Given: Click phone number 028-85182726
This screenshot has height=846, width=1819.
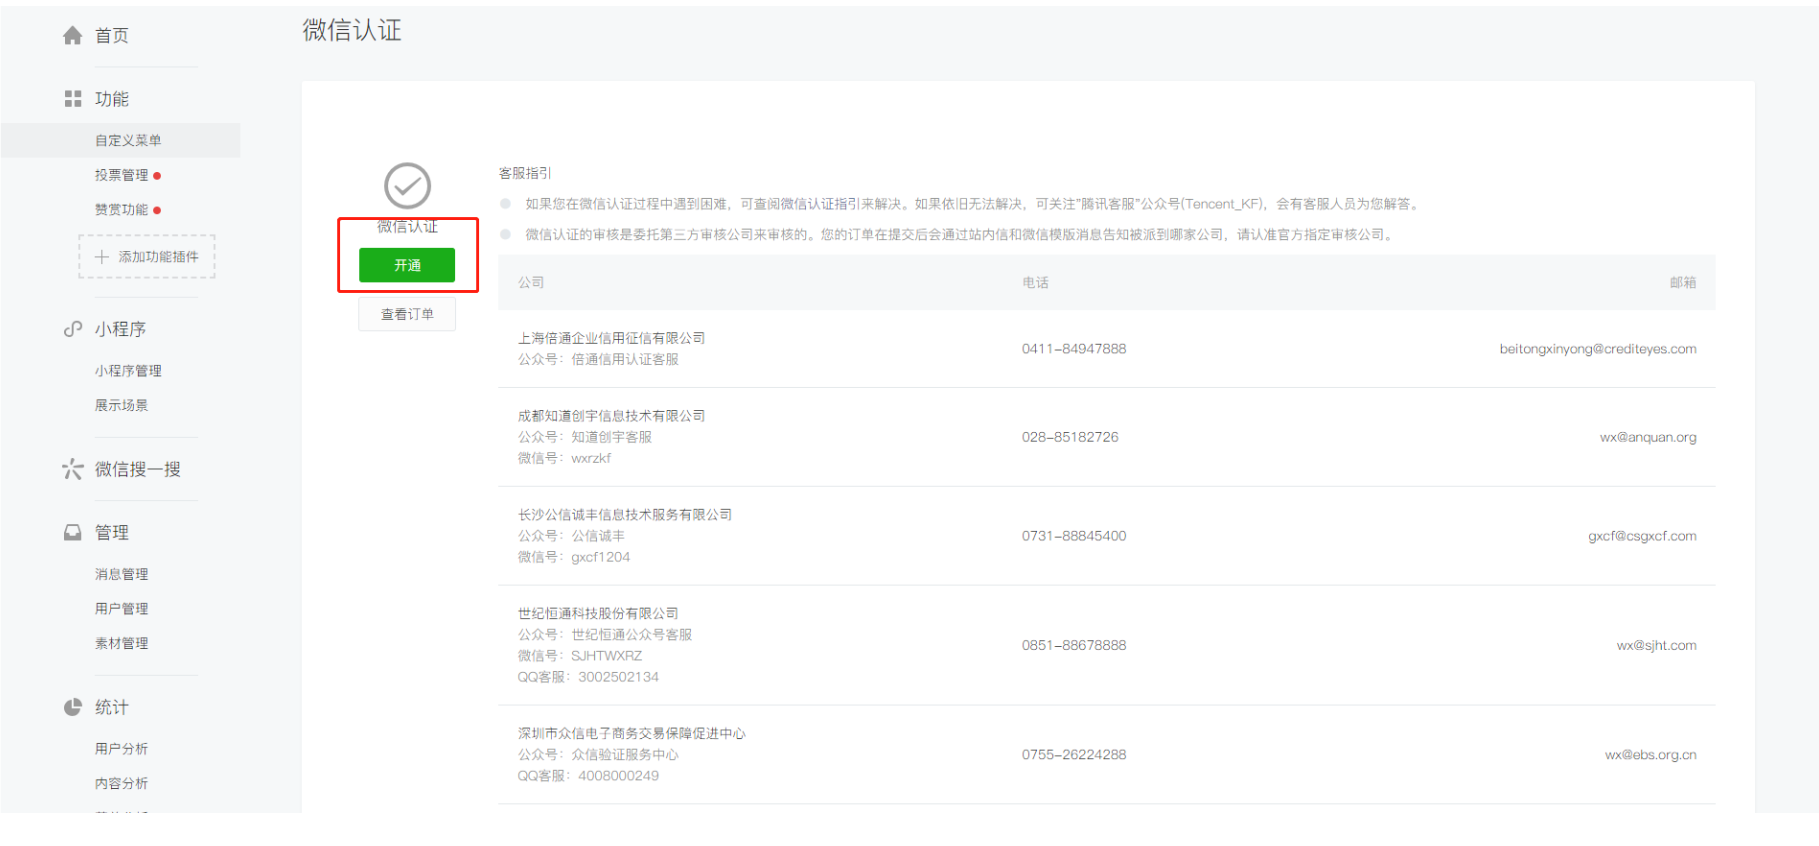Looking at the screenshot, I should tap(1070, 437).
